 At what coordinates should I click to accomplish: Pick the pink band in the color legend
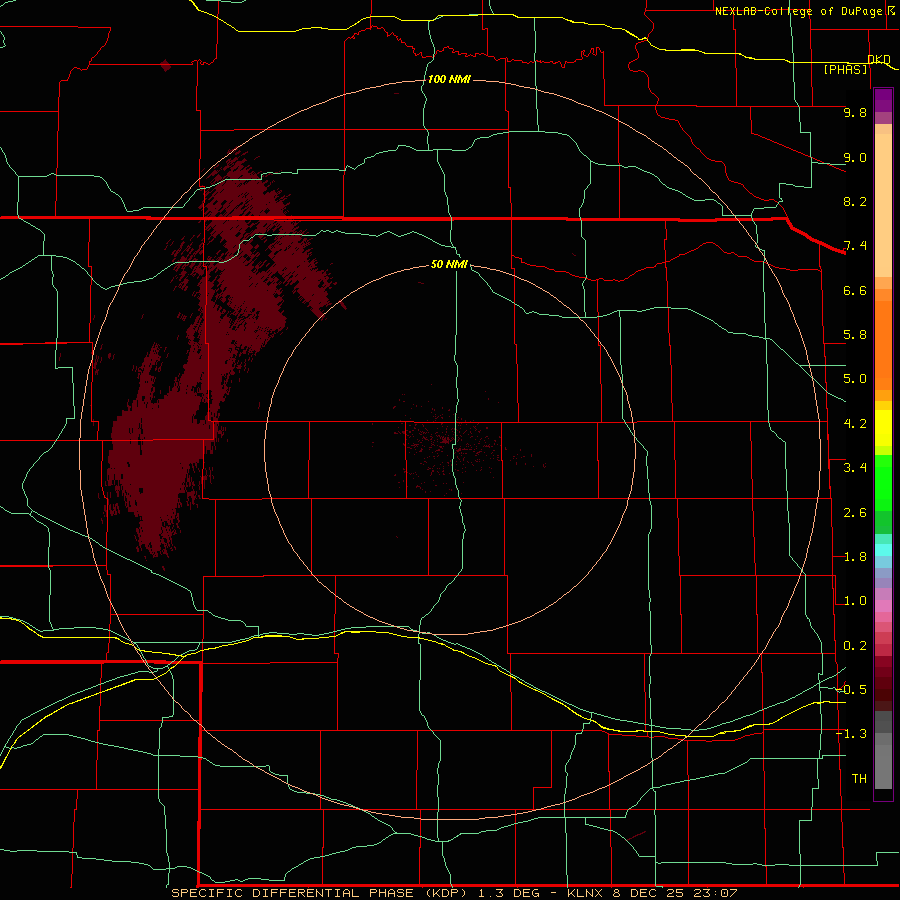[883, 606]
